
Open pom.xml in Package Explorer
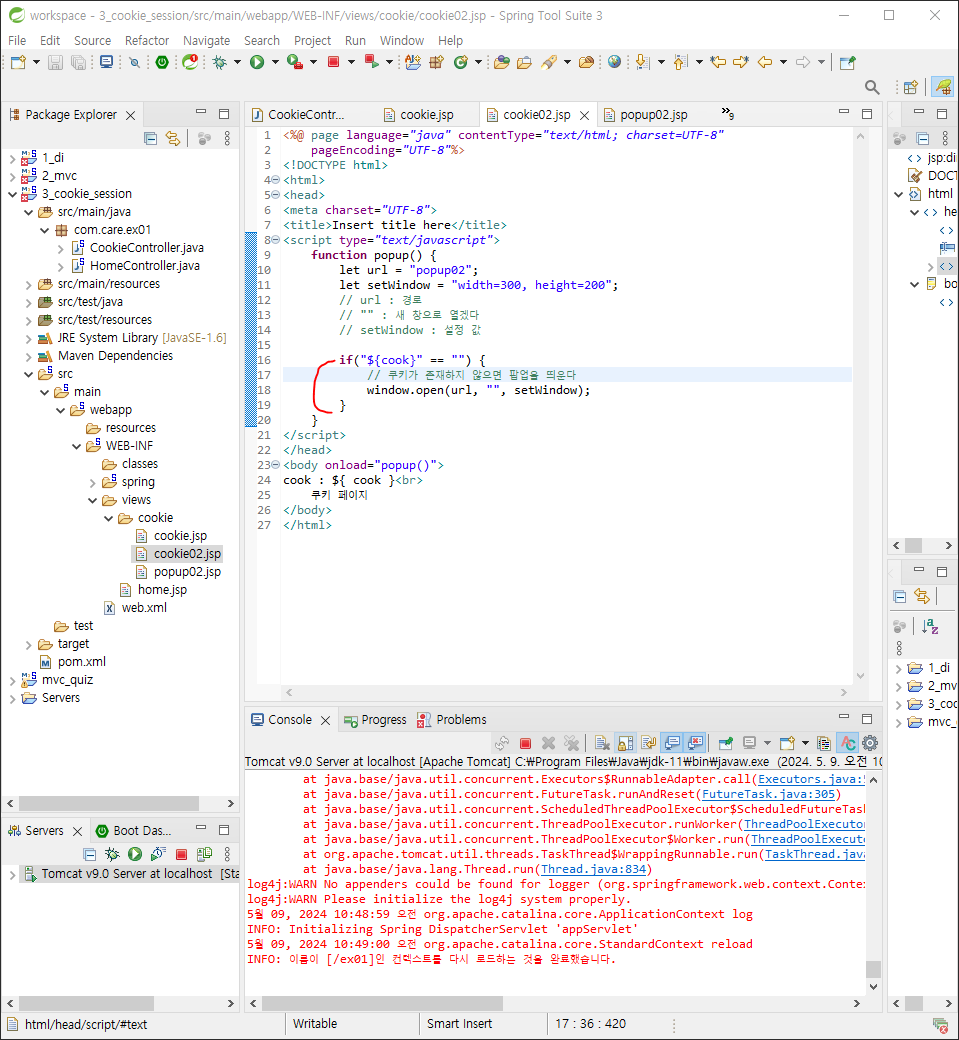(x=82, y=661)
